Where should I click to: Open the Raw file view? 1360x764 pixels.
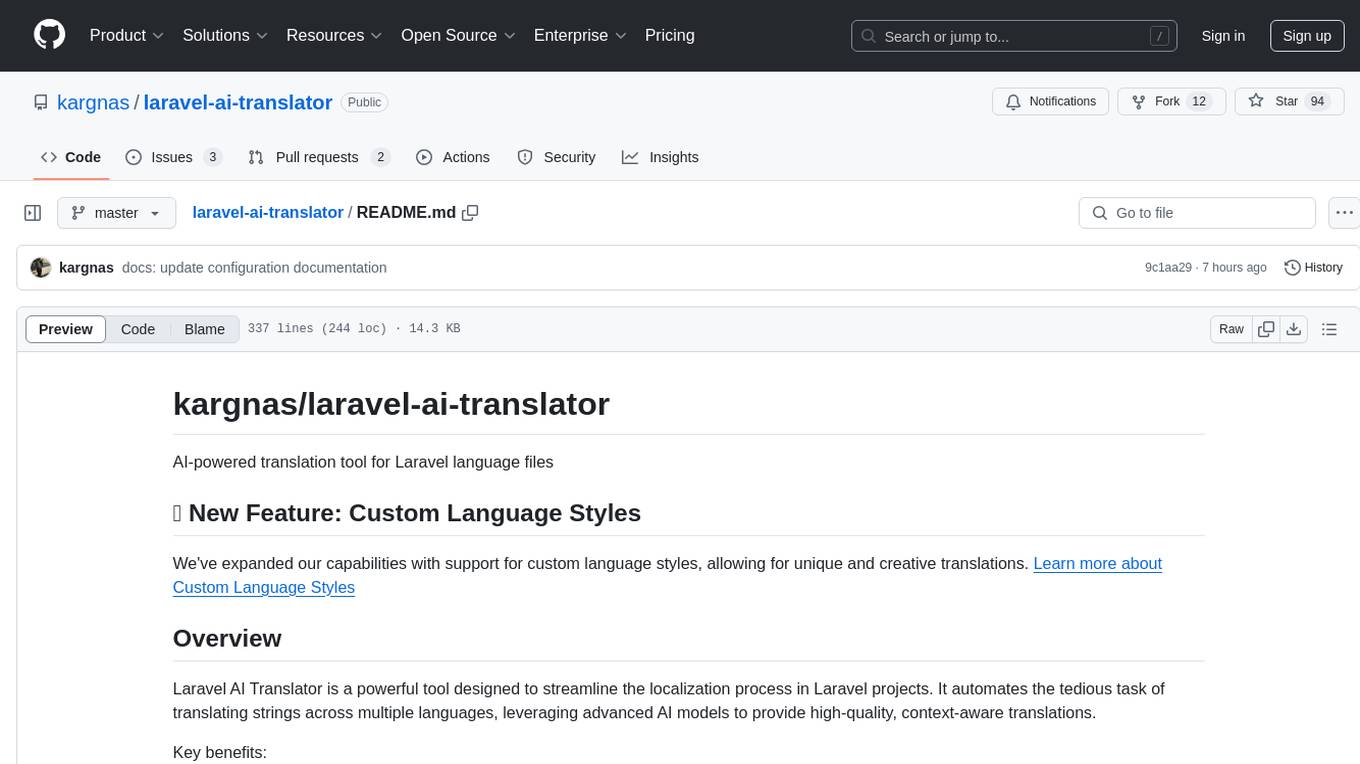1231,329
